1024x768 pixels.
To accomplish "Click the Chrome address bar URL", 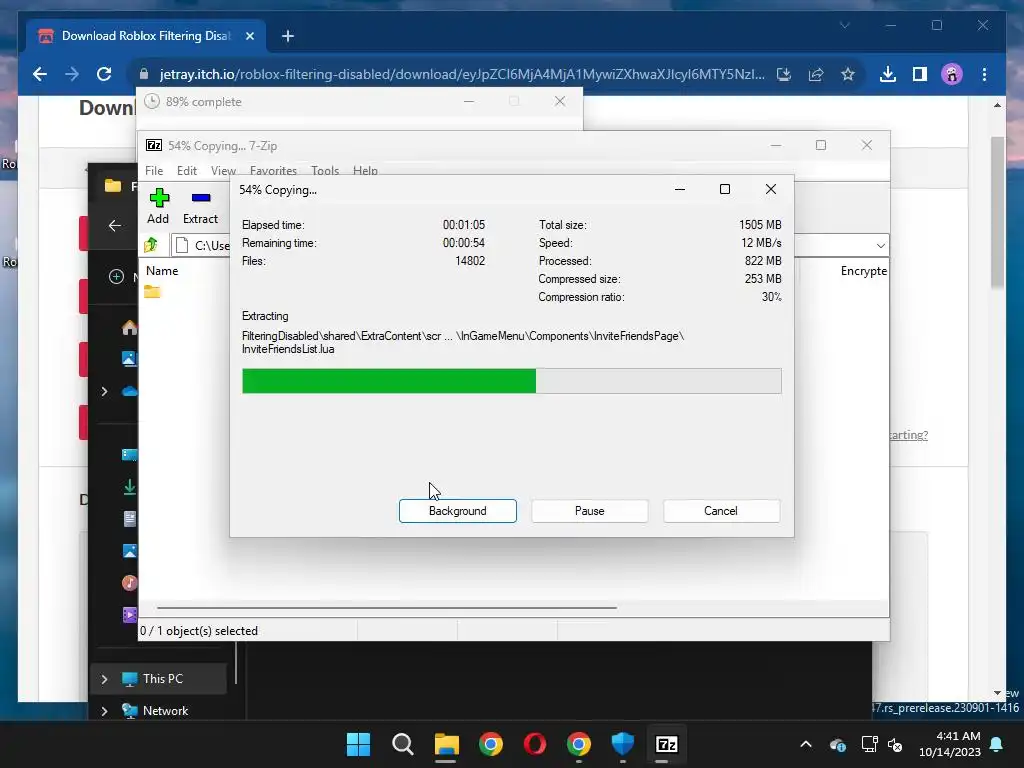I will (x=462, y=74).
